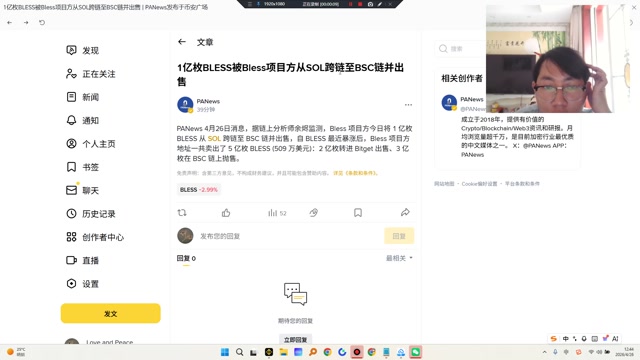Take a screenshot with the recorder camera icon
This screenshot has width=640, height=360.
tap(370, 4)
